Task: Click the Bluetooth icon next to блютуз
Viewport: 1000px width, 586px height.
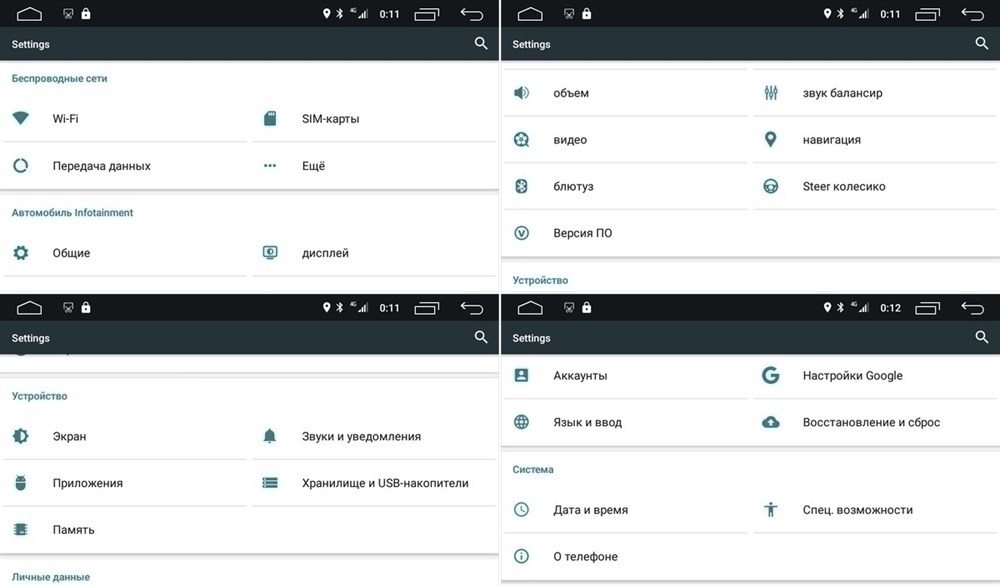Action: [521, 186]
